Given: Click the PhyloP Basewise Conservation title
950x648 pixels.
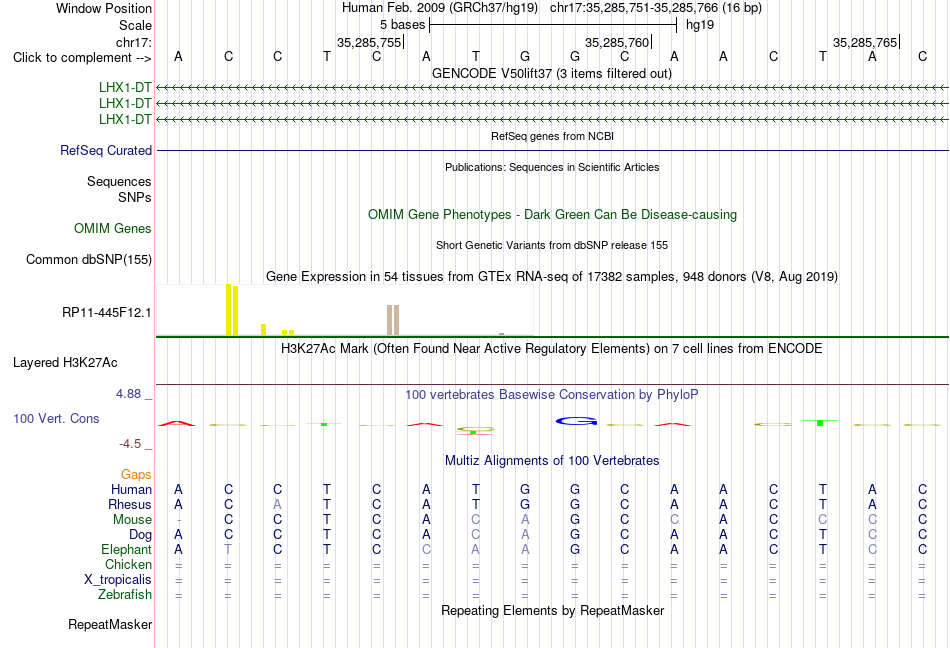Looking at the screenshot, I should [552, 395].
